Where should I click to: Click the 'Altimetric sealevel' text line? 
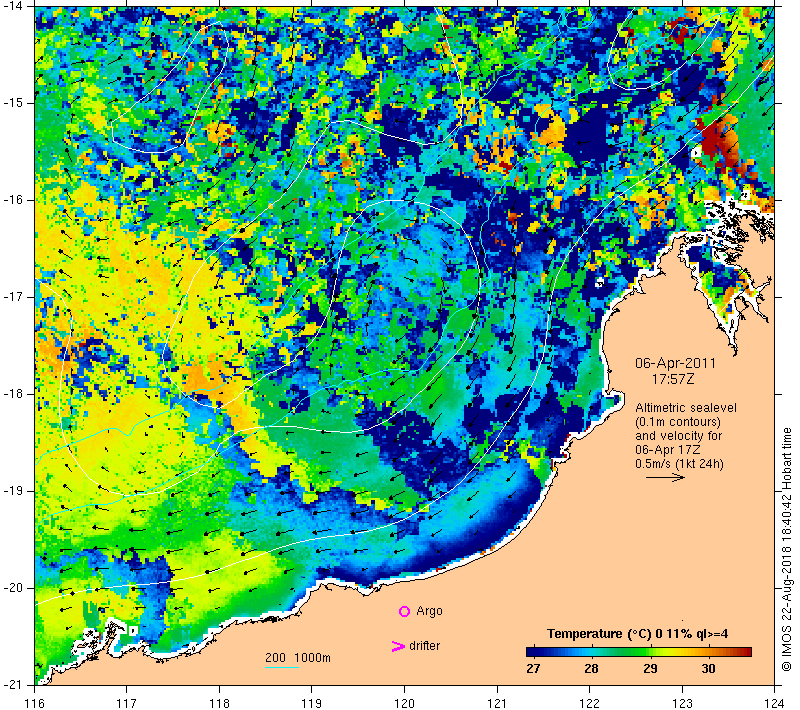[x=686, y=408]
